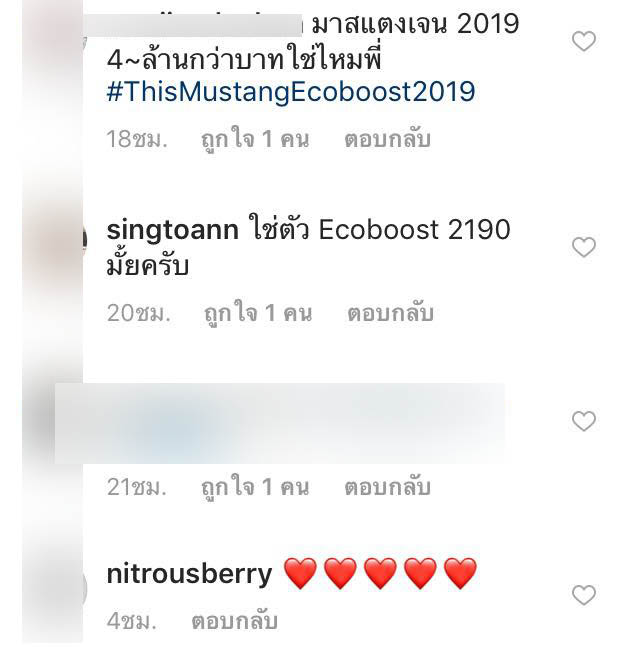The image size is (640, 669).
Task: View likes on the 18ชม. comment
Action: tap(255, 140)
